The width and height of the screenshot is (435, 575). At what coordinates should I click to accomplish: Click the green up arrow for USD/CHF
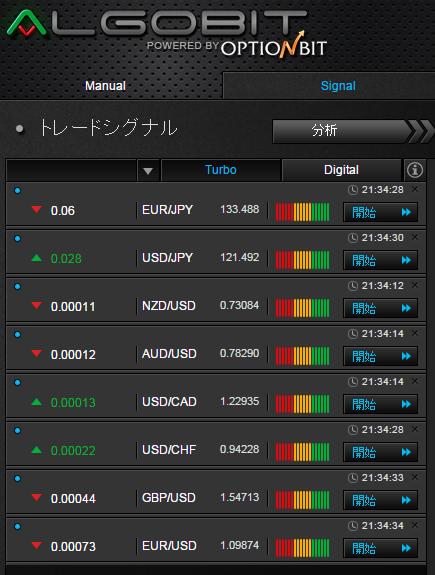pyautogui.click(x=36, y=450)
